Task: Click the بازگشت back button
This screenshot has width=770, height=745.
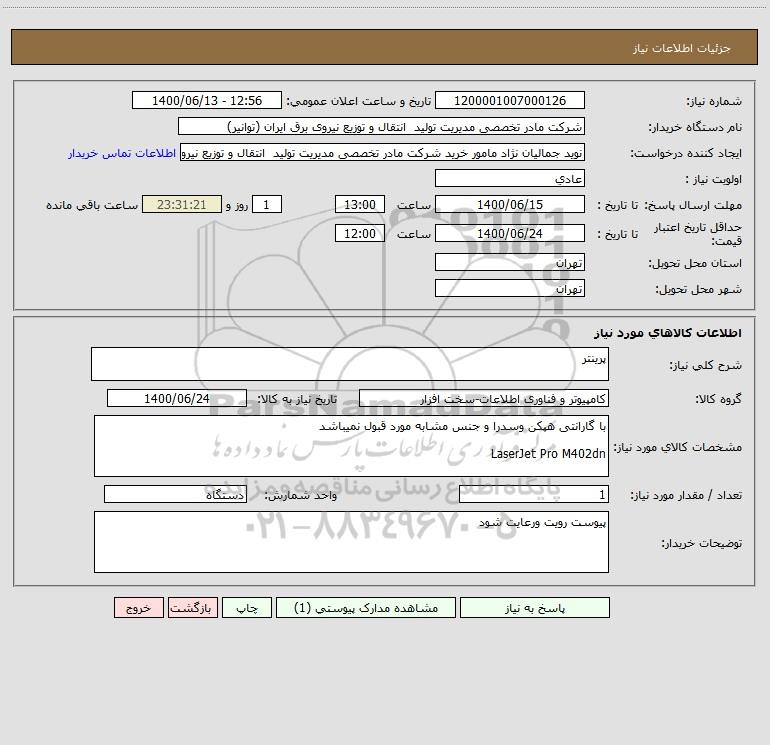Action: pos(192,608)
